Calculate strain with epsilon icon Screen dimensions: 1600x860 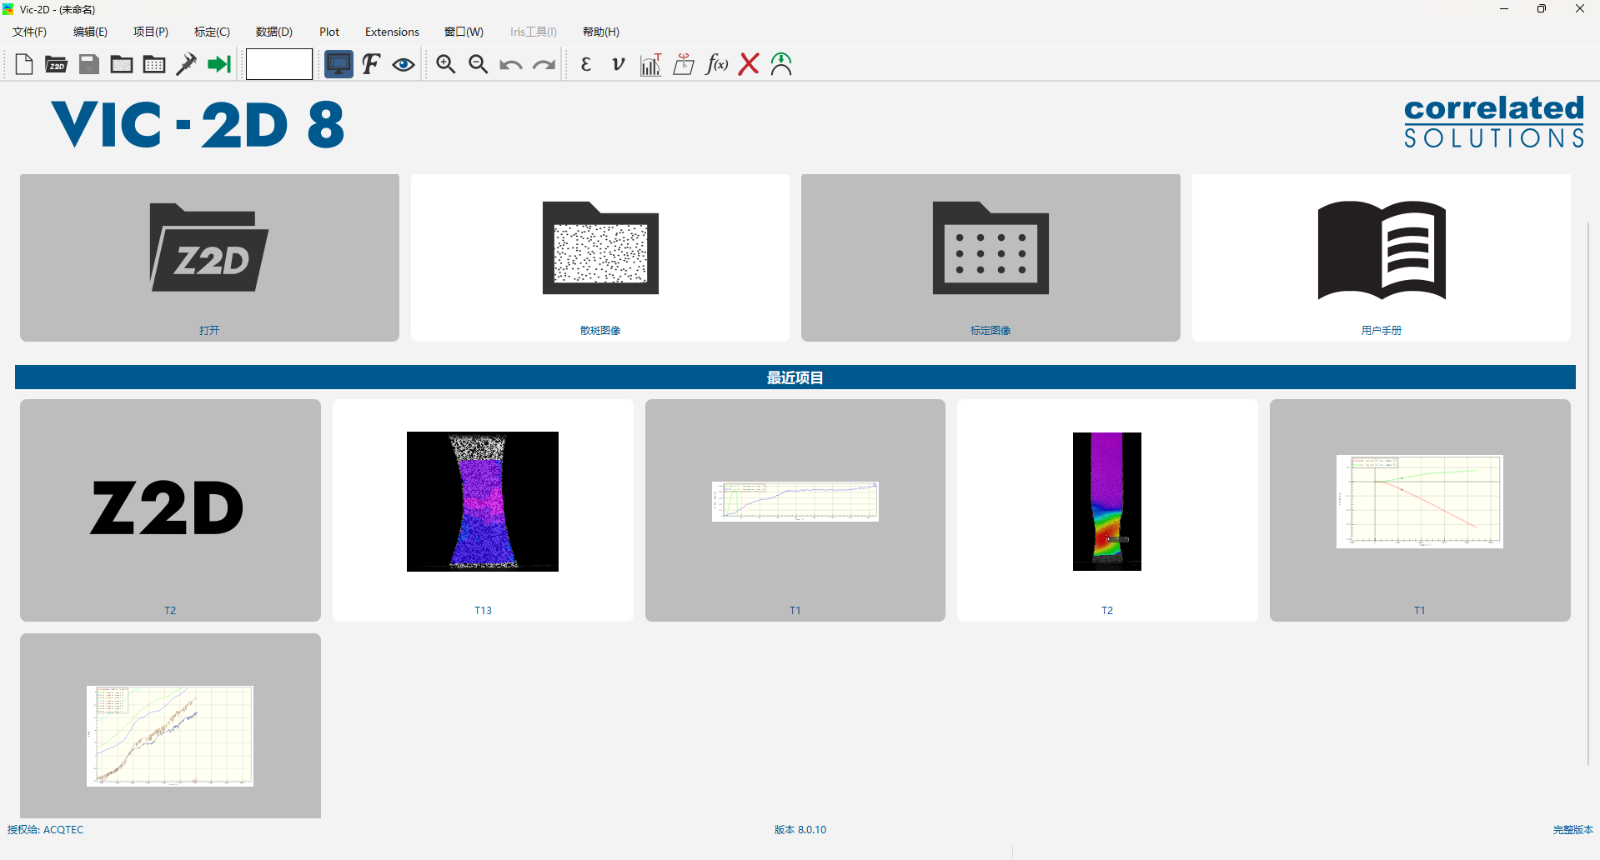point(586,64)
